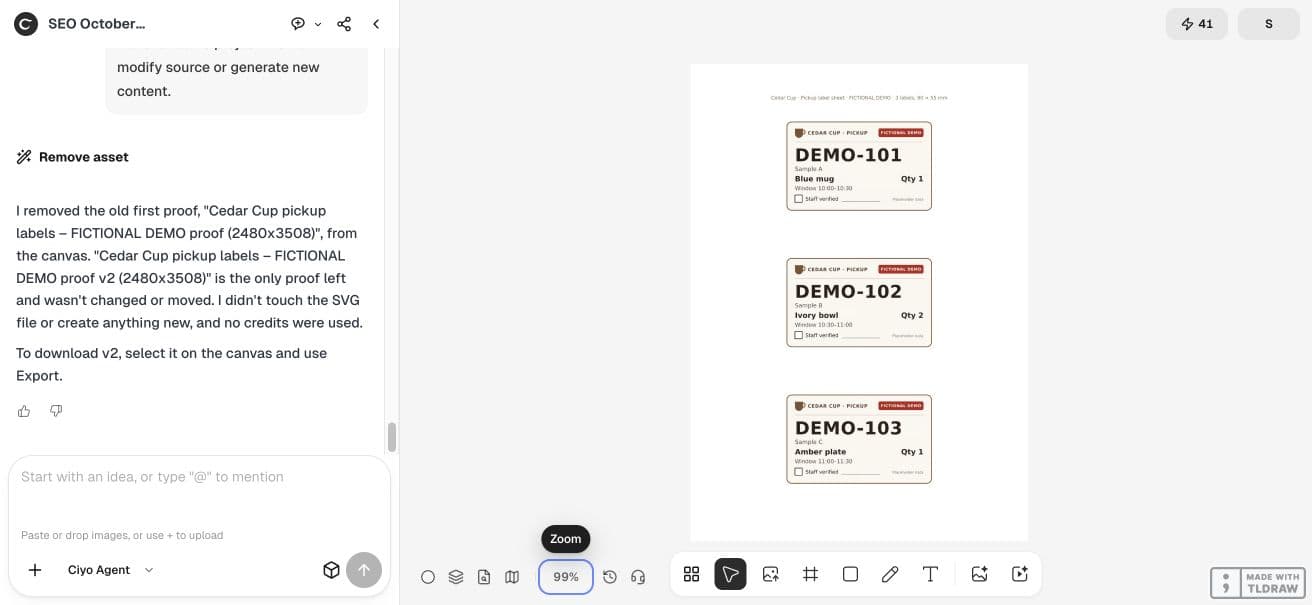Select the DEMO-102 label on the canvas
Image resolution: width=1312 pixels, height=605 pixels.
click(x=859, y=303)
